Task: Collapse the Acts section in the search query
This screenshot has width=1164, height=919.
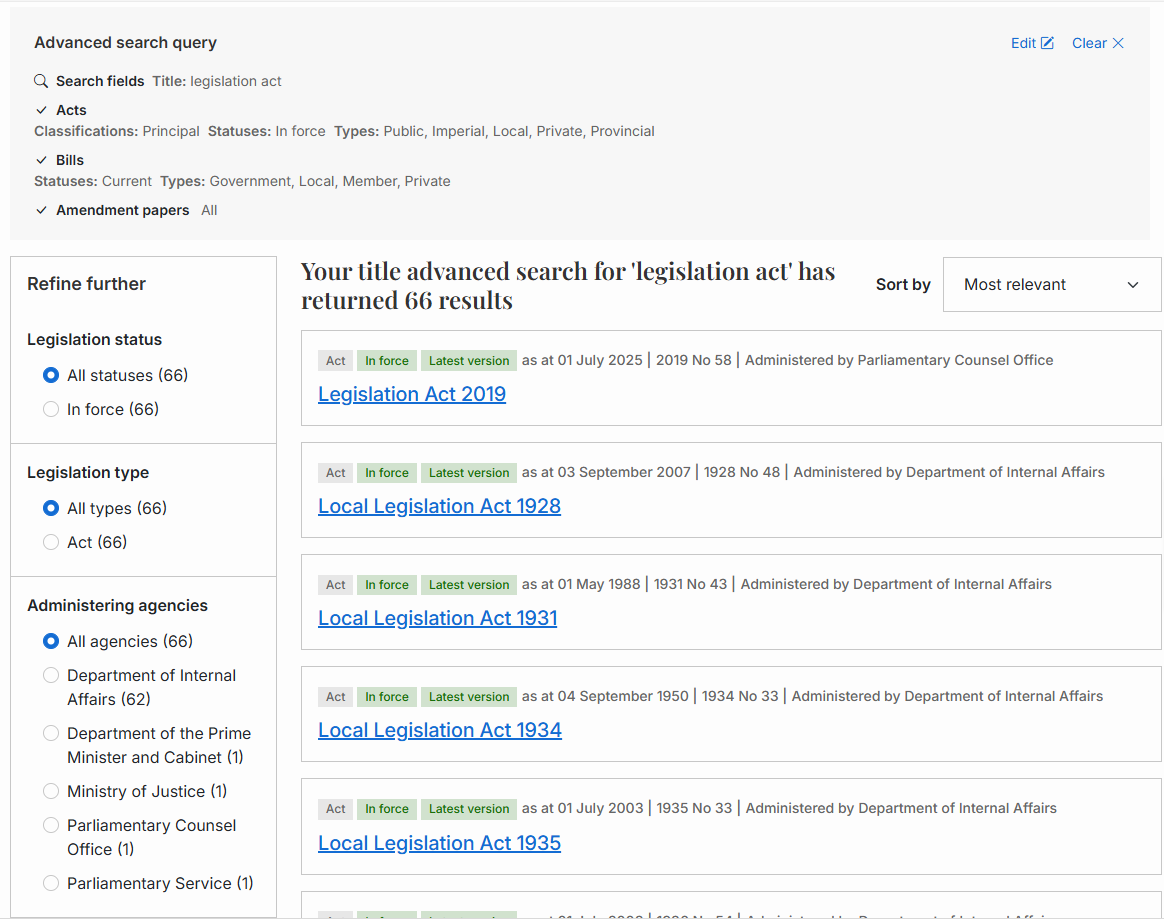Action: tap(41, 110)
